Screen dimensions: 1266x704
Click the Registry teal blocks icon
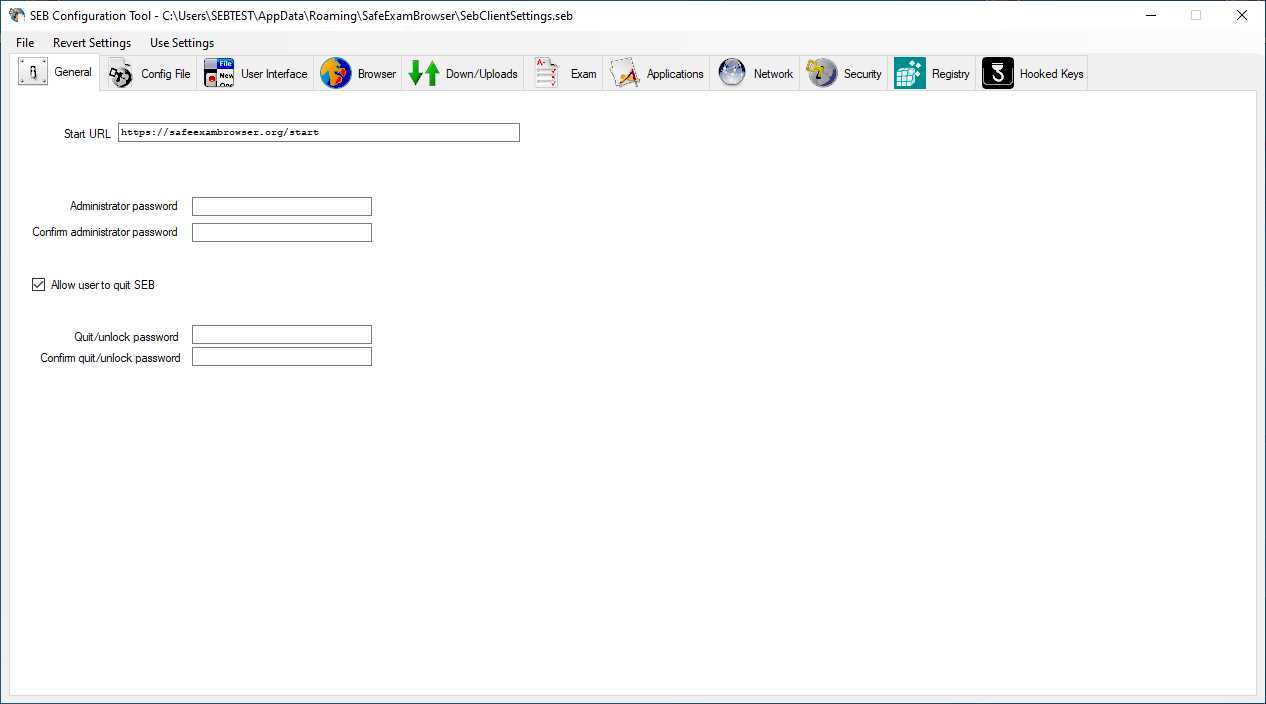(x=910, y=73)
